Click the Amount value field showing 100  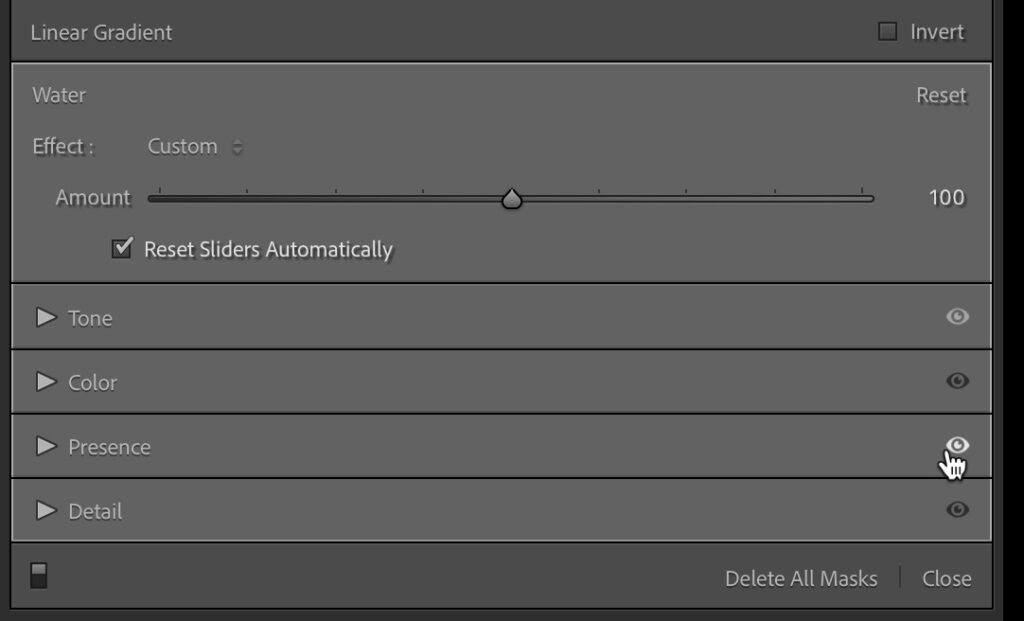[x=946, y=197]
